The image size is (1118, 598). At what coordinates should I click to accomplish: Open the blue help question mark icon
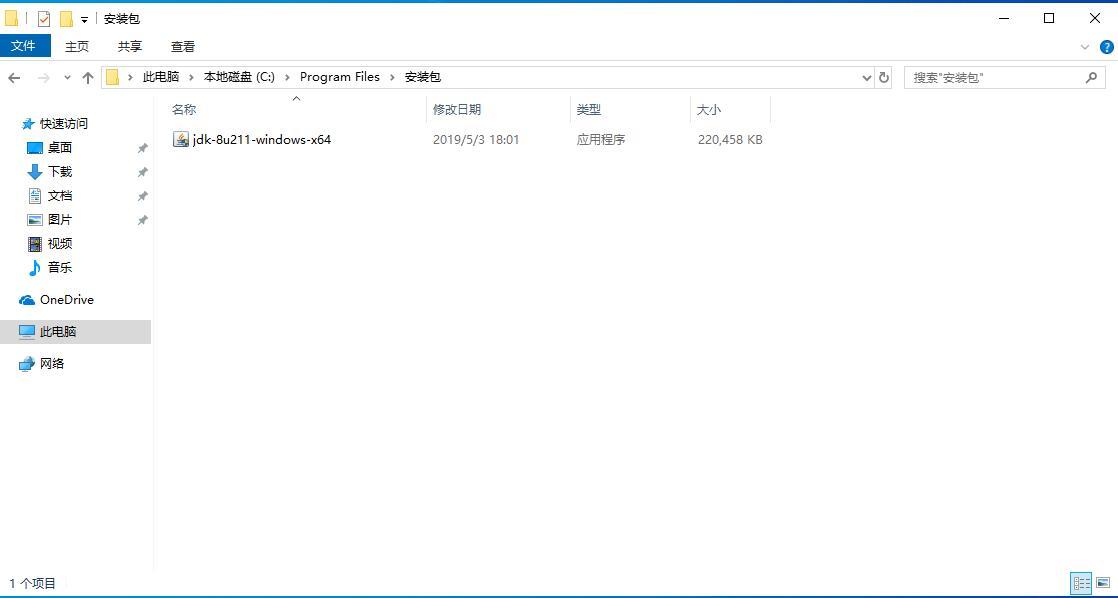click(1107, 47)
